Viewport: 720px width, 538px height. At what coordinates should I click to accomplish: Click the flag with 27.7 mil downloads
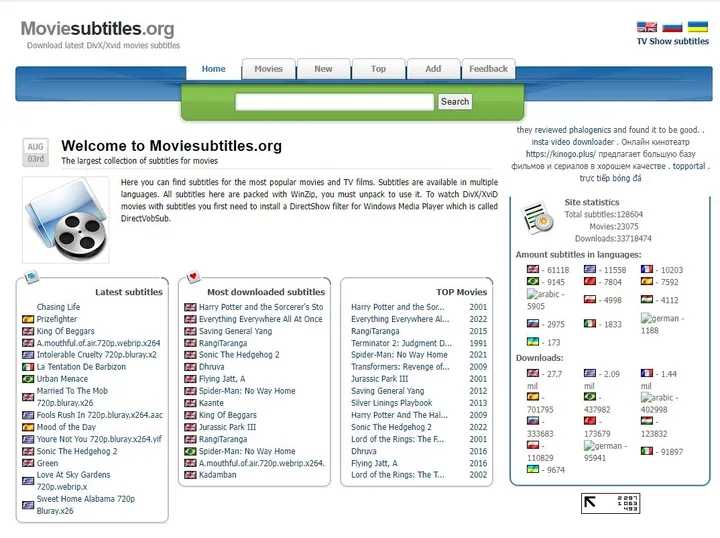(x=533, y=373)
